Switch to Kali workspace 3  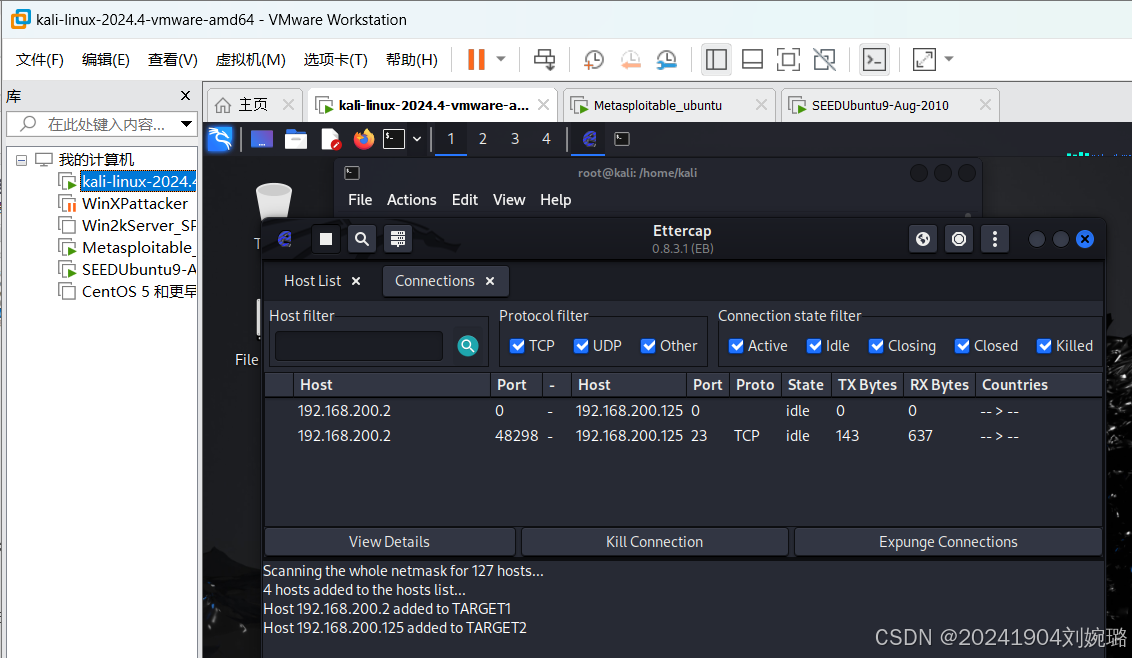click(515, 139)
